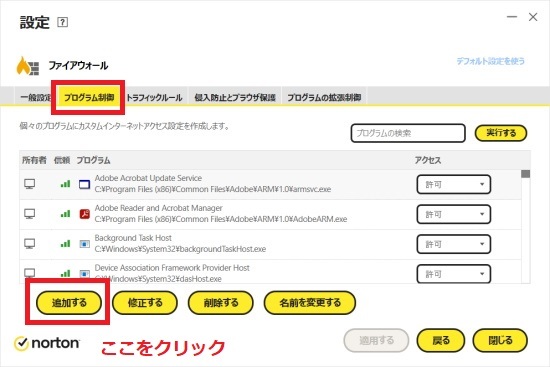Image resolution: width=550 pixels, height=367 pixels.
Task: Select the Background Task Host row text
Action: [x=133, y=238]
